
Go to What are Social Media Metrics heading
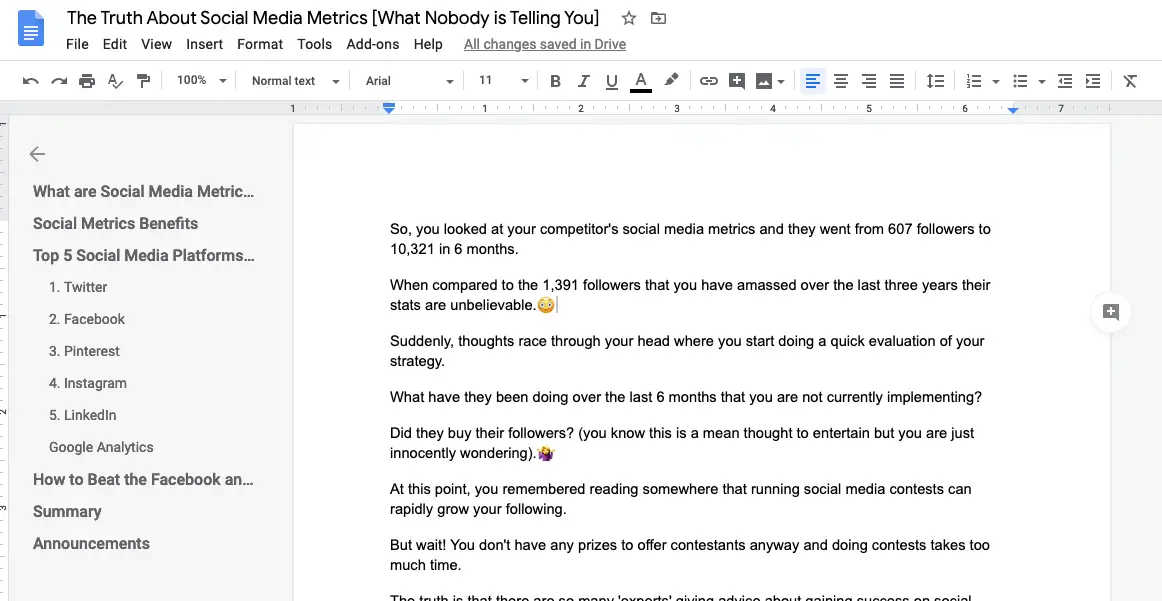pos(144,191)
